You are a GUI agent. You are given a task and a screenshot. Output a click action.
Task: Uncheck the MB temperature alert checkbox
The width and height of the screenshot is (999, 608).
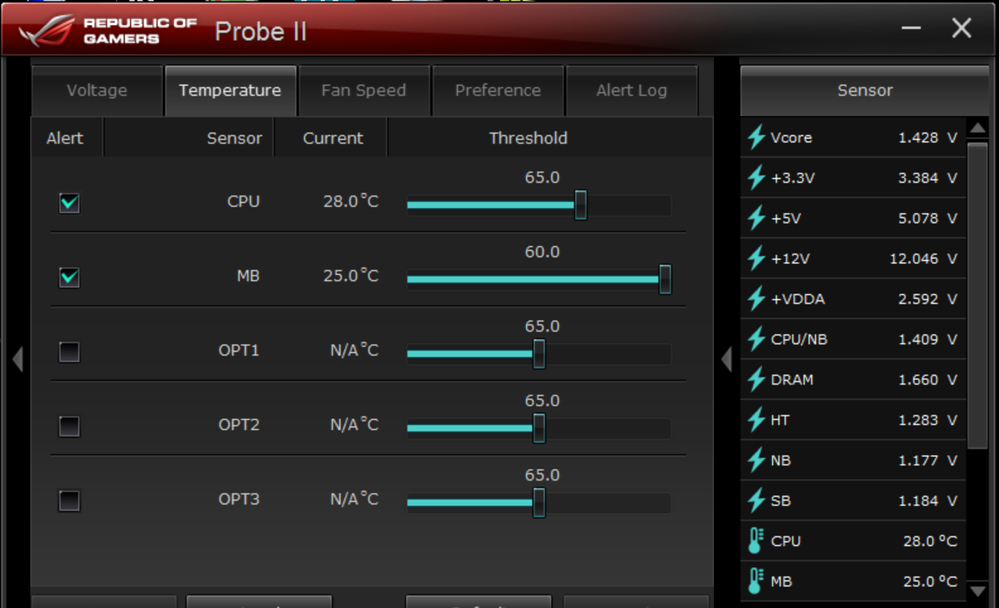click(x=69, y=277)
